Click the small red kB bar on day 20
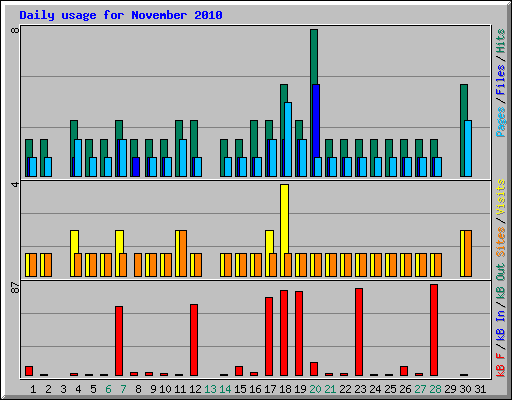Image resolution: width=512 pixels, height=400 pixels. point(314,369)
